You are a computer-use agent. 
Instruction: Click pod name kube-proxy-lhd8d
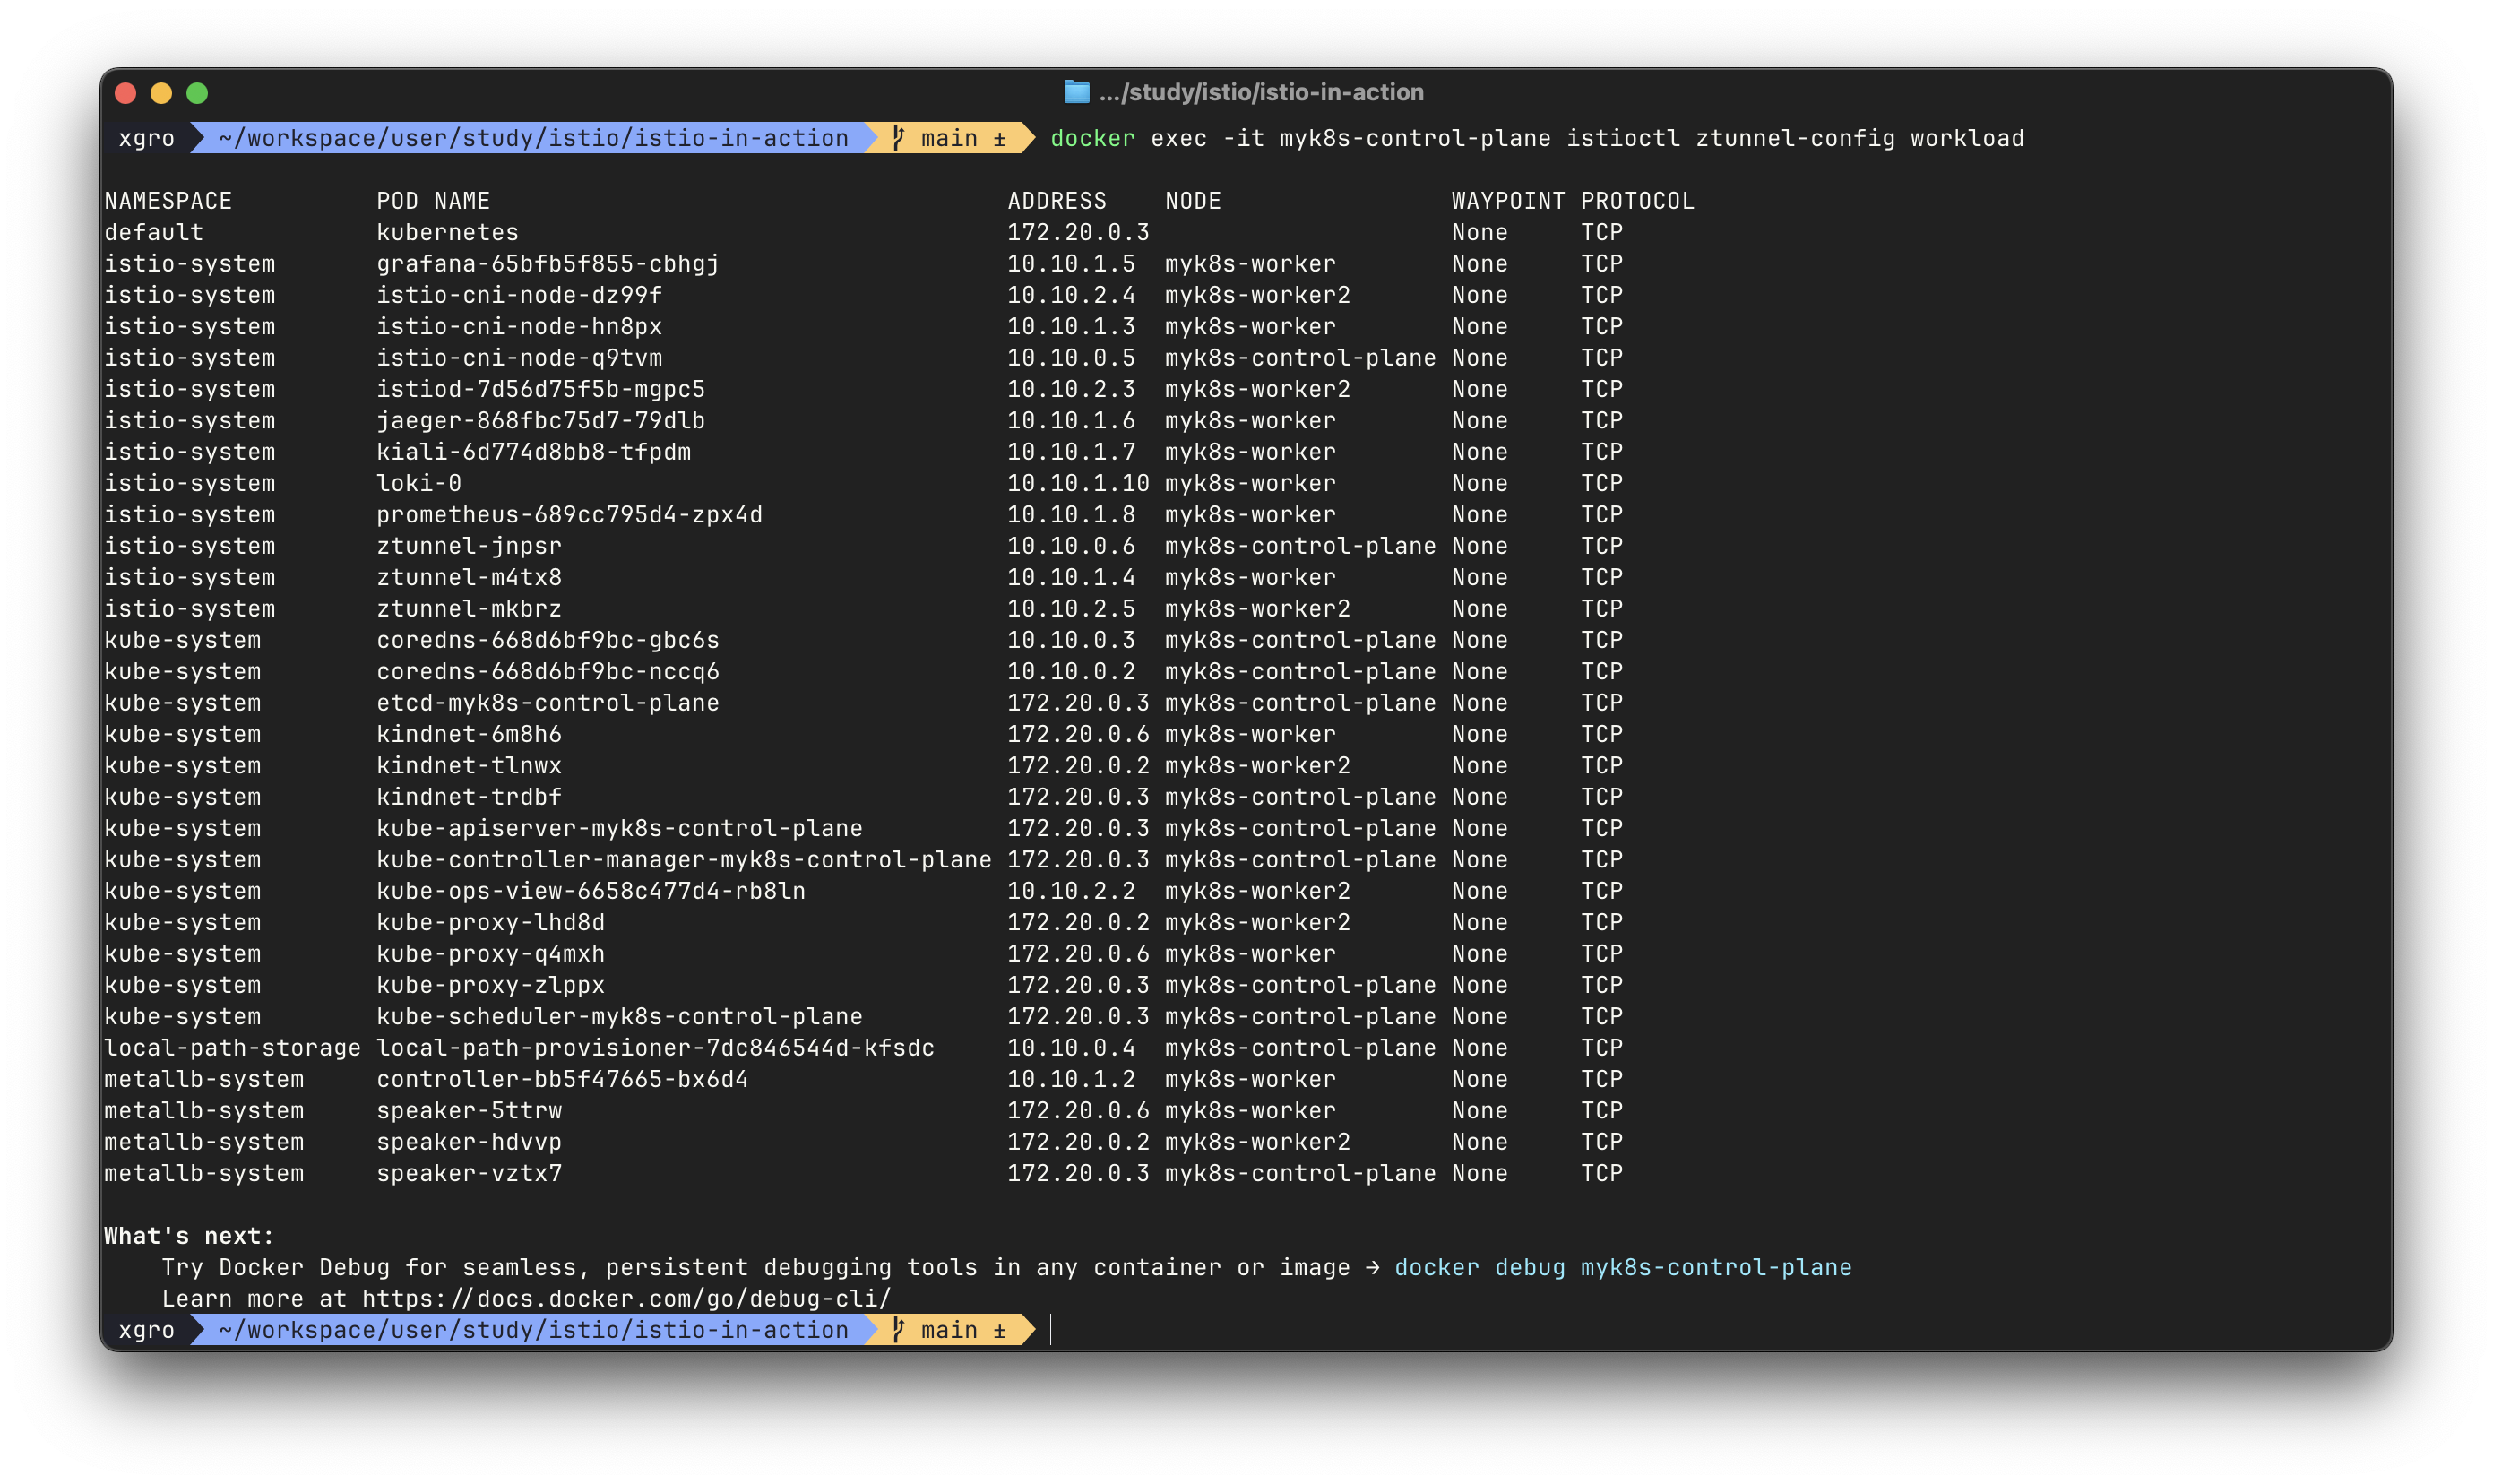click(x=490, y=923)
